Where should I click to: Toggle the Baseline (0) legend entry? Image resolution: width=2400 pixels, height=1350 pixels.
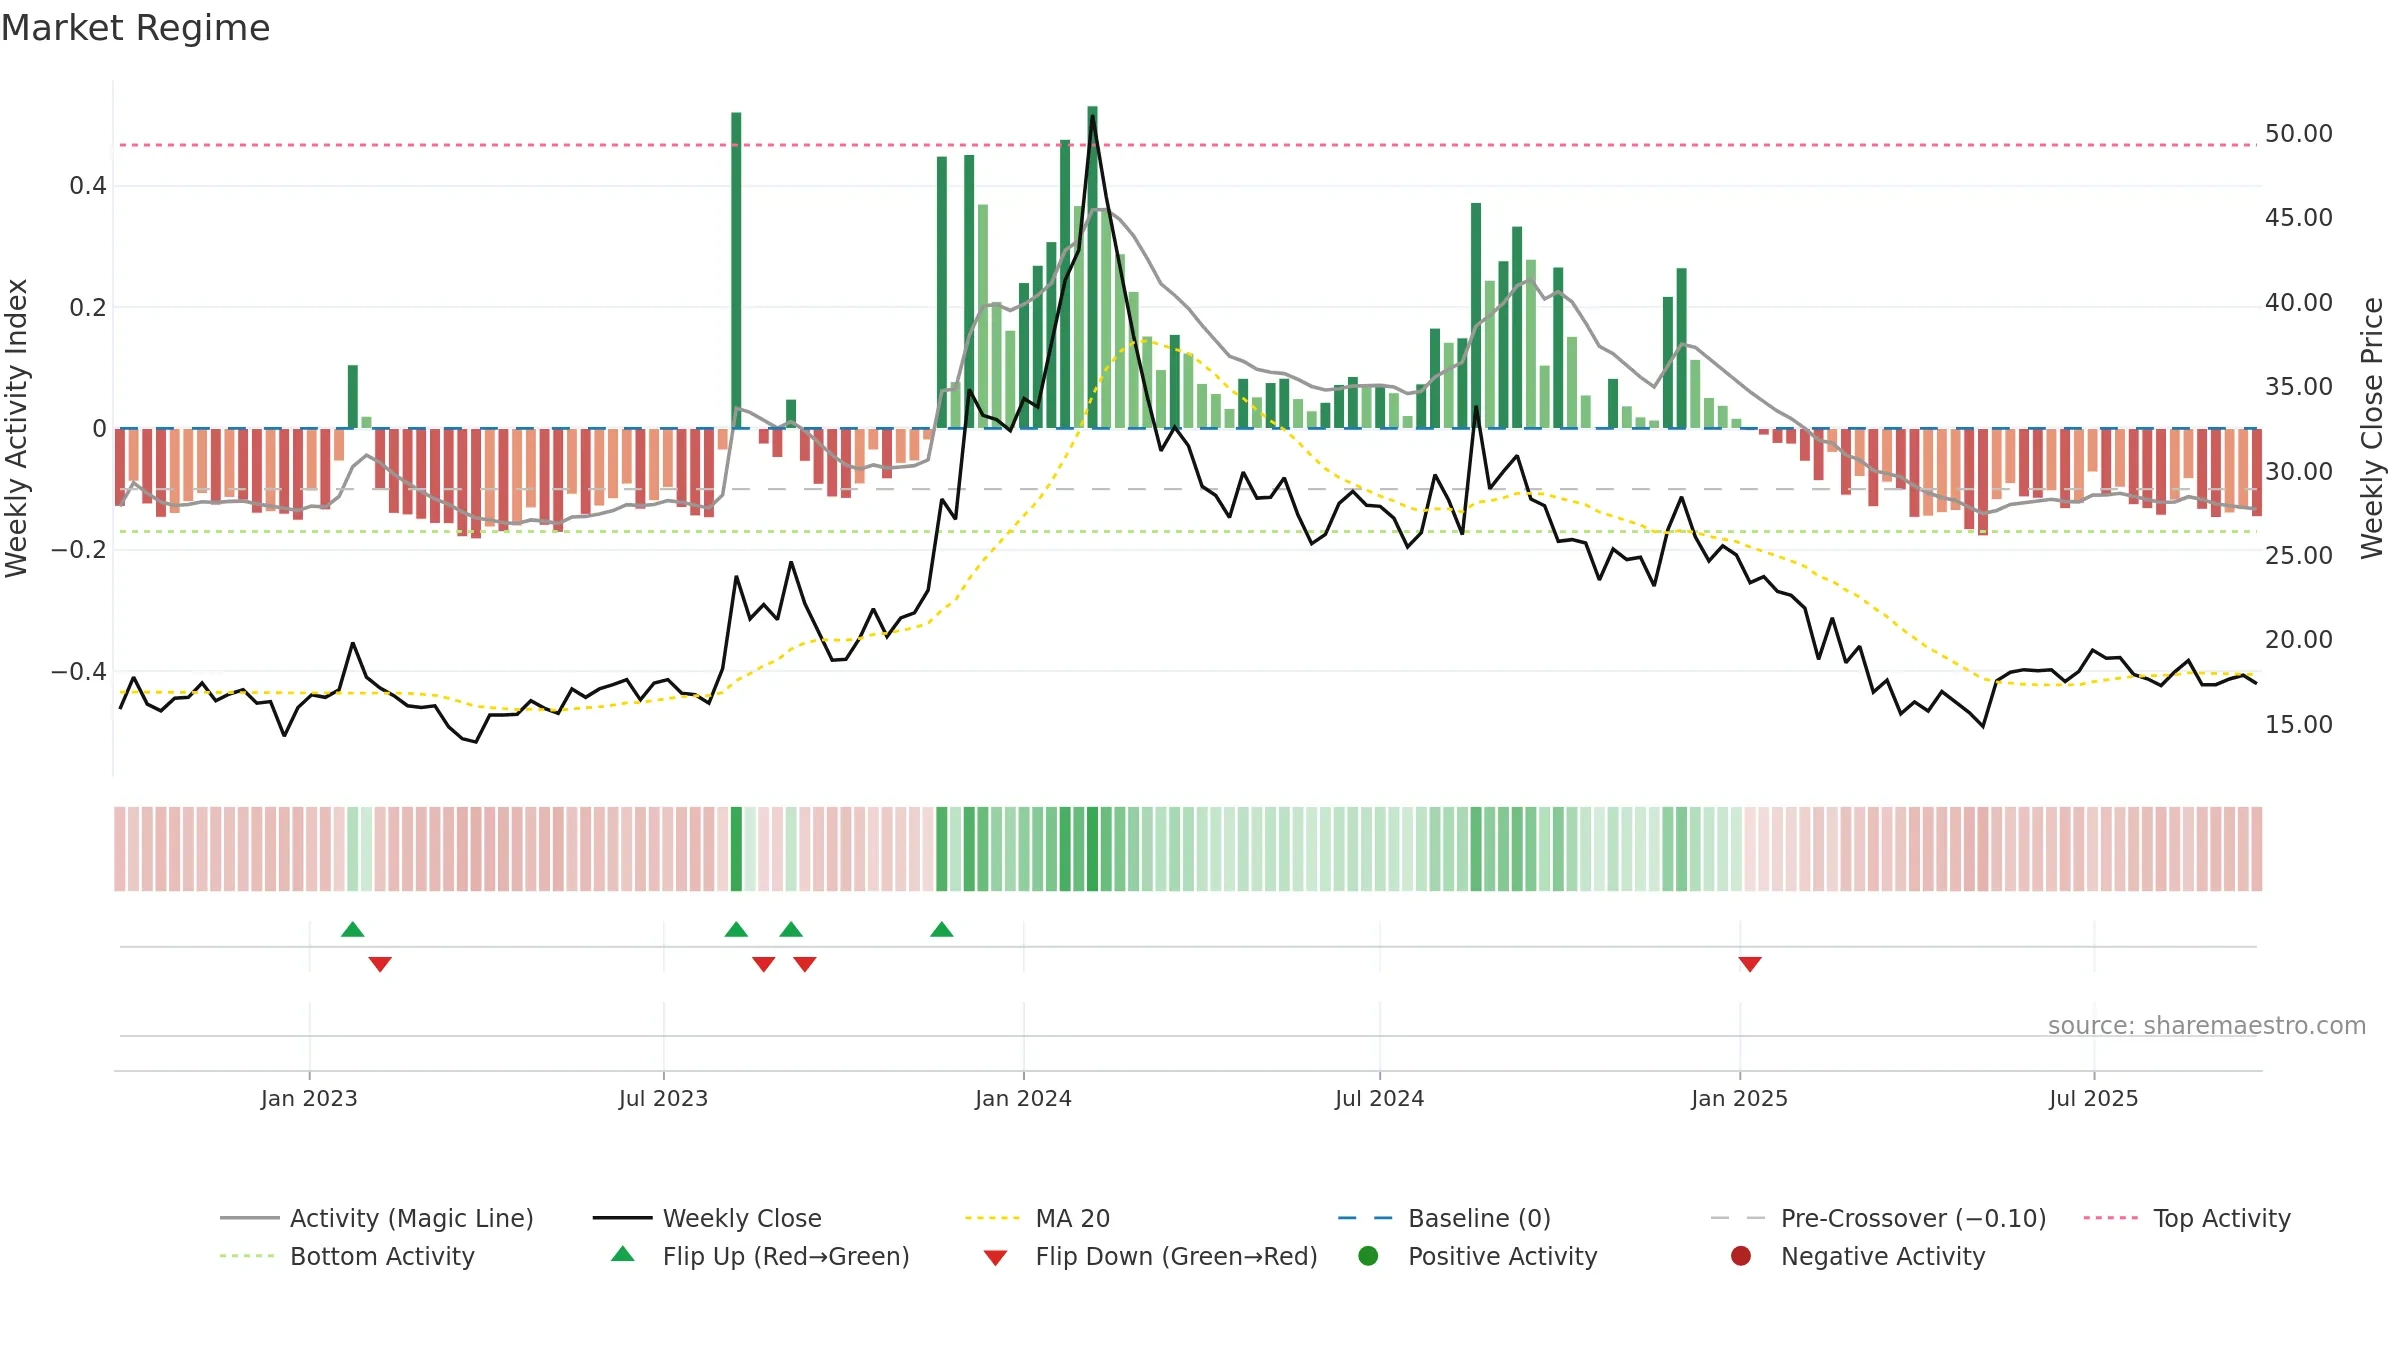[x=1445, y=1218]
